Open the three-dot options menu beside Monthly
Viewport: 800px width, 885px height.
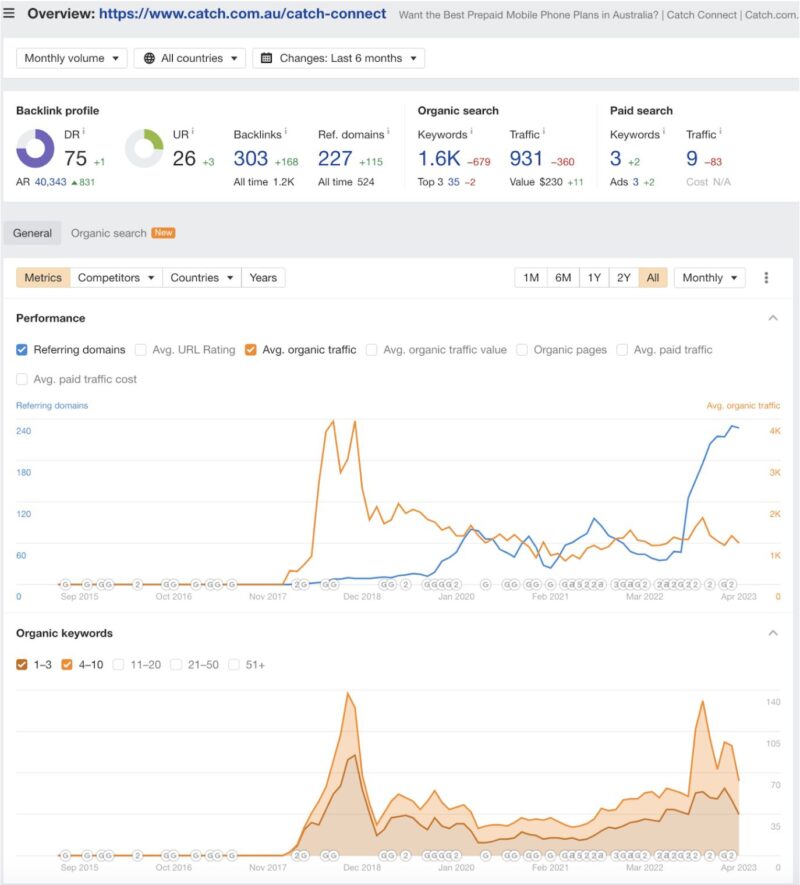coord(766,277)
